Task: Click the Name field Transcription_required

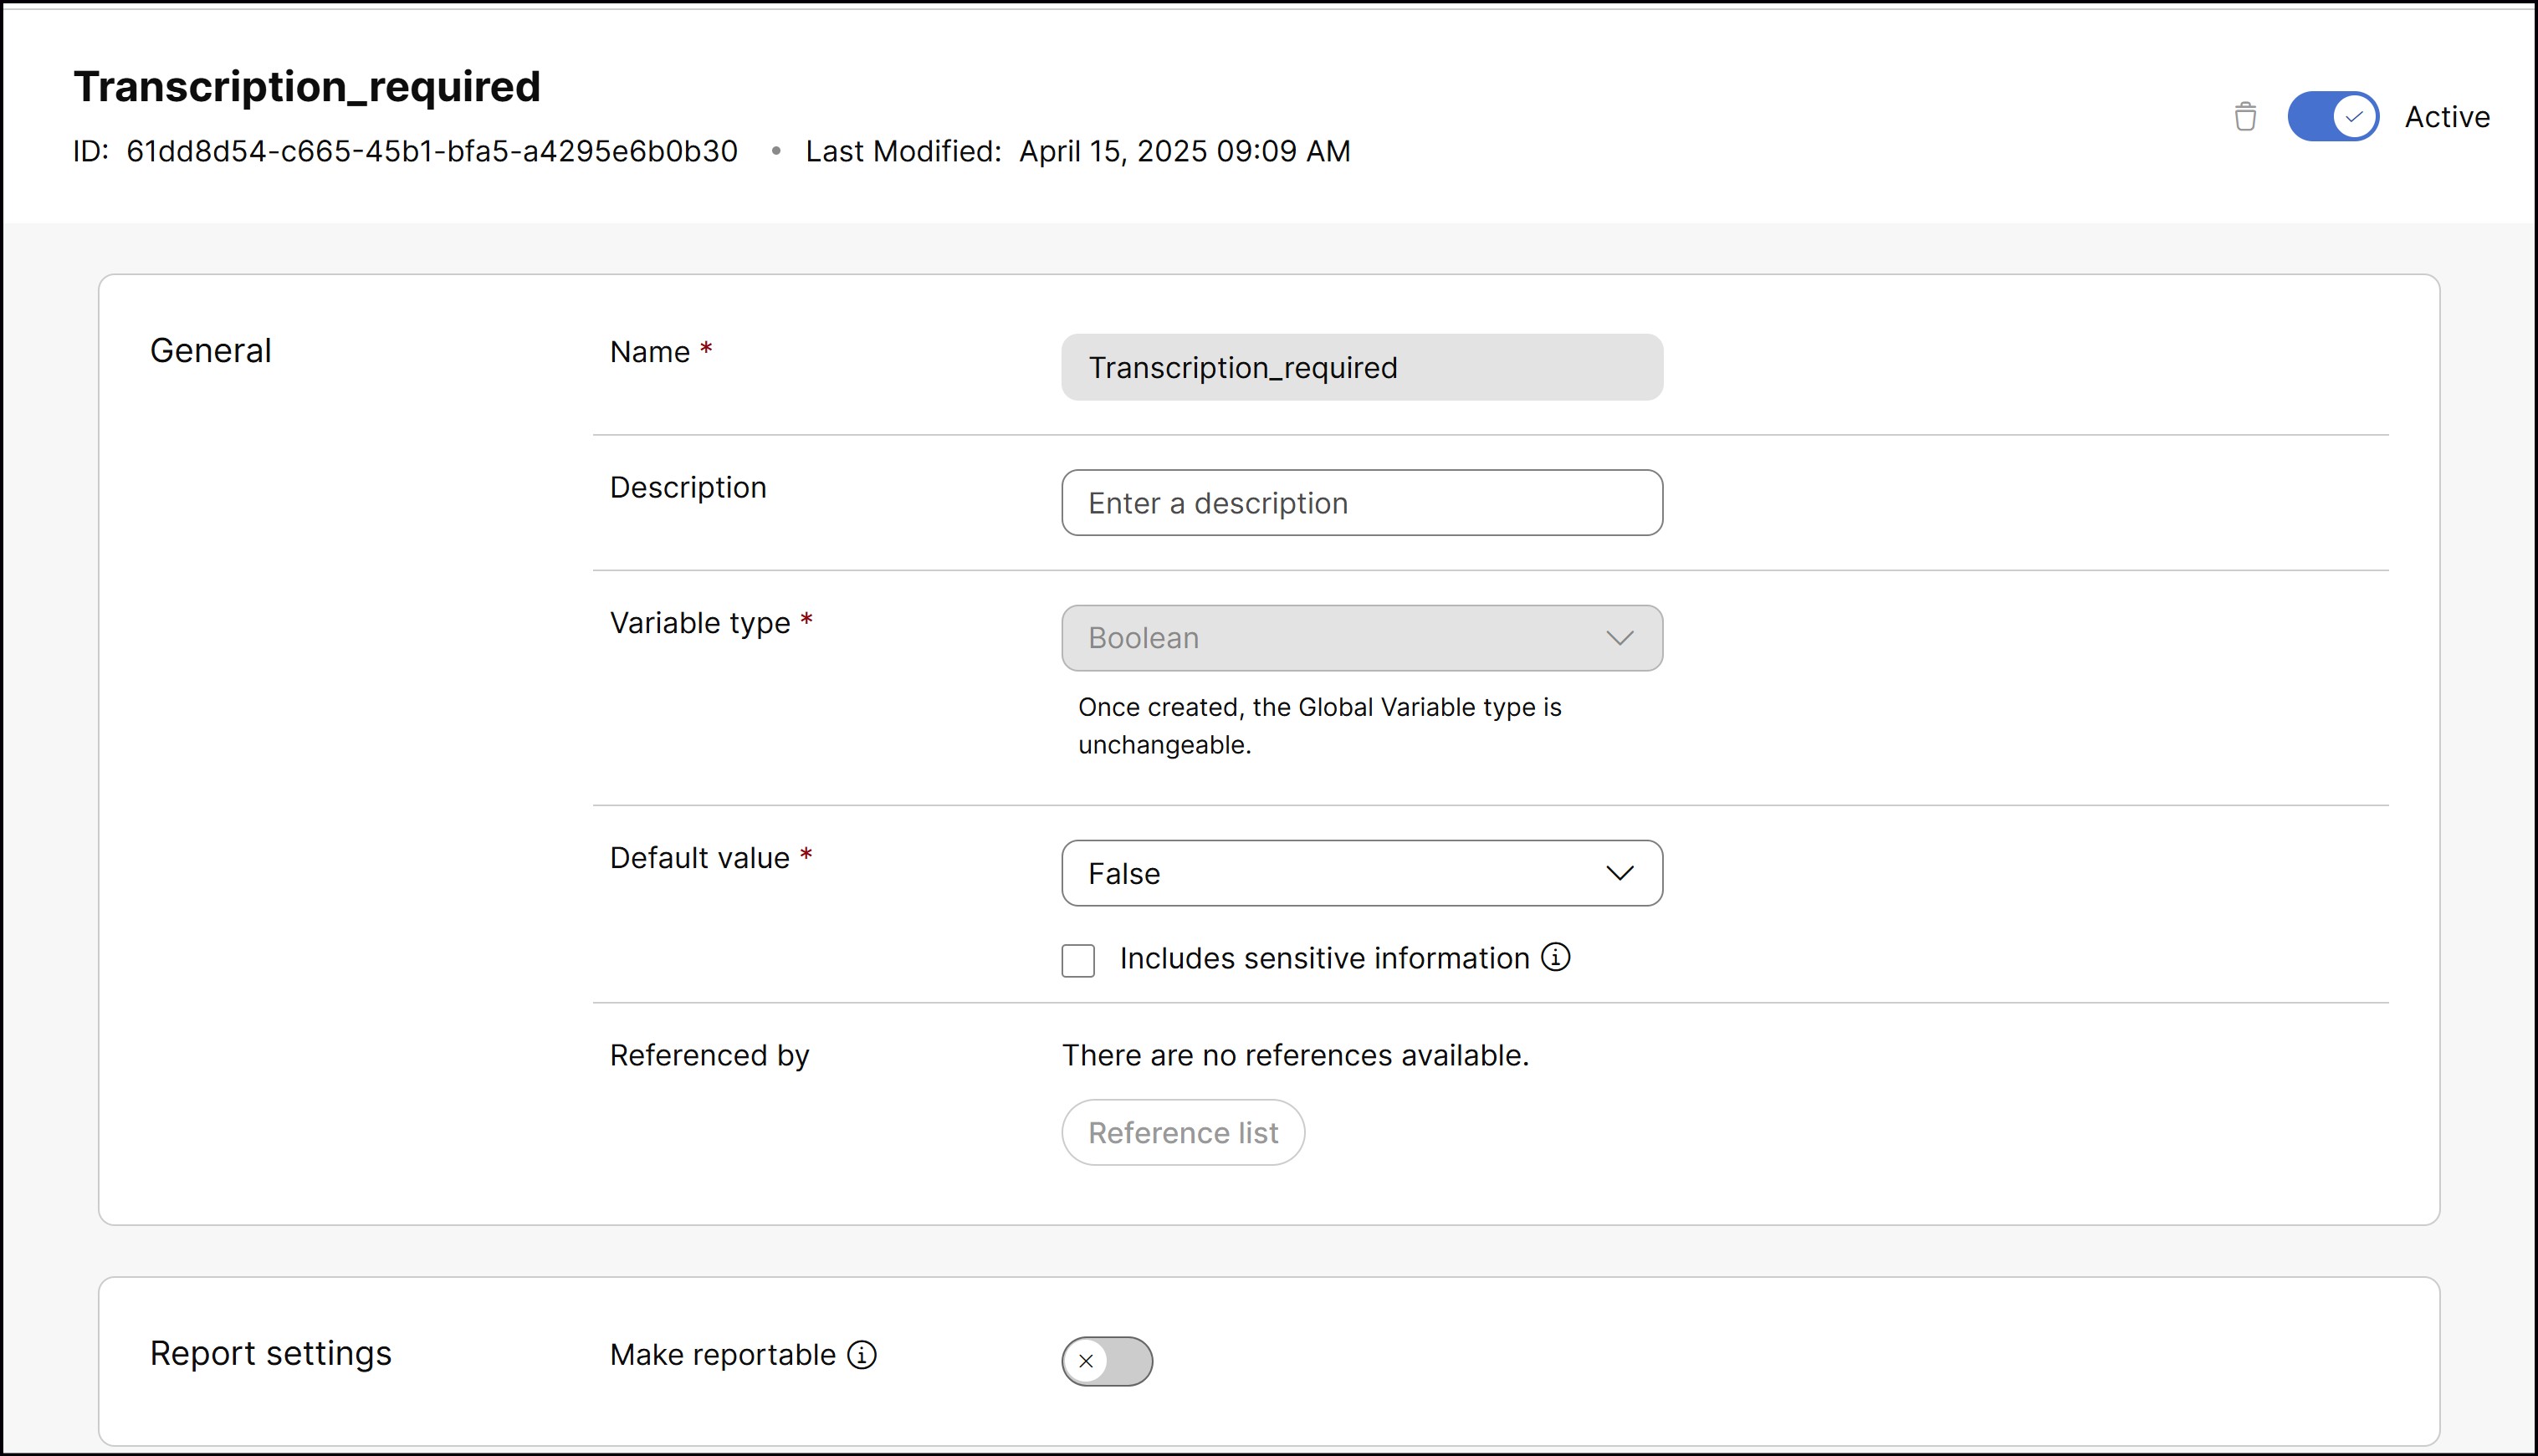Action: (x=1362, y=367)
